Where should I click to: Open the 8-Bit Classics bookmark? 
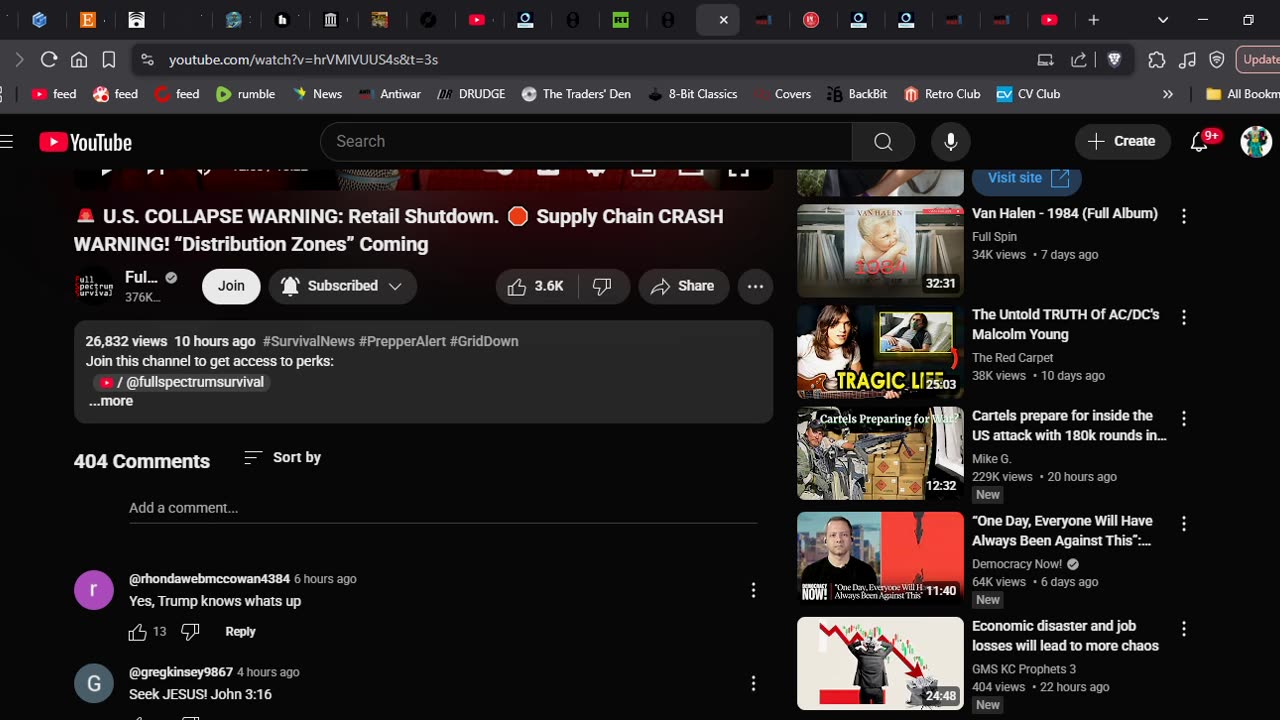693,94
